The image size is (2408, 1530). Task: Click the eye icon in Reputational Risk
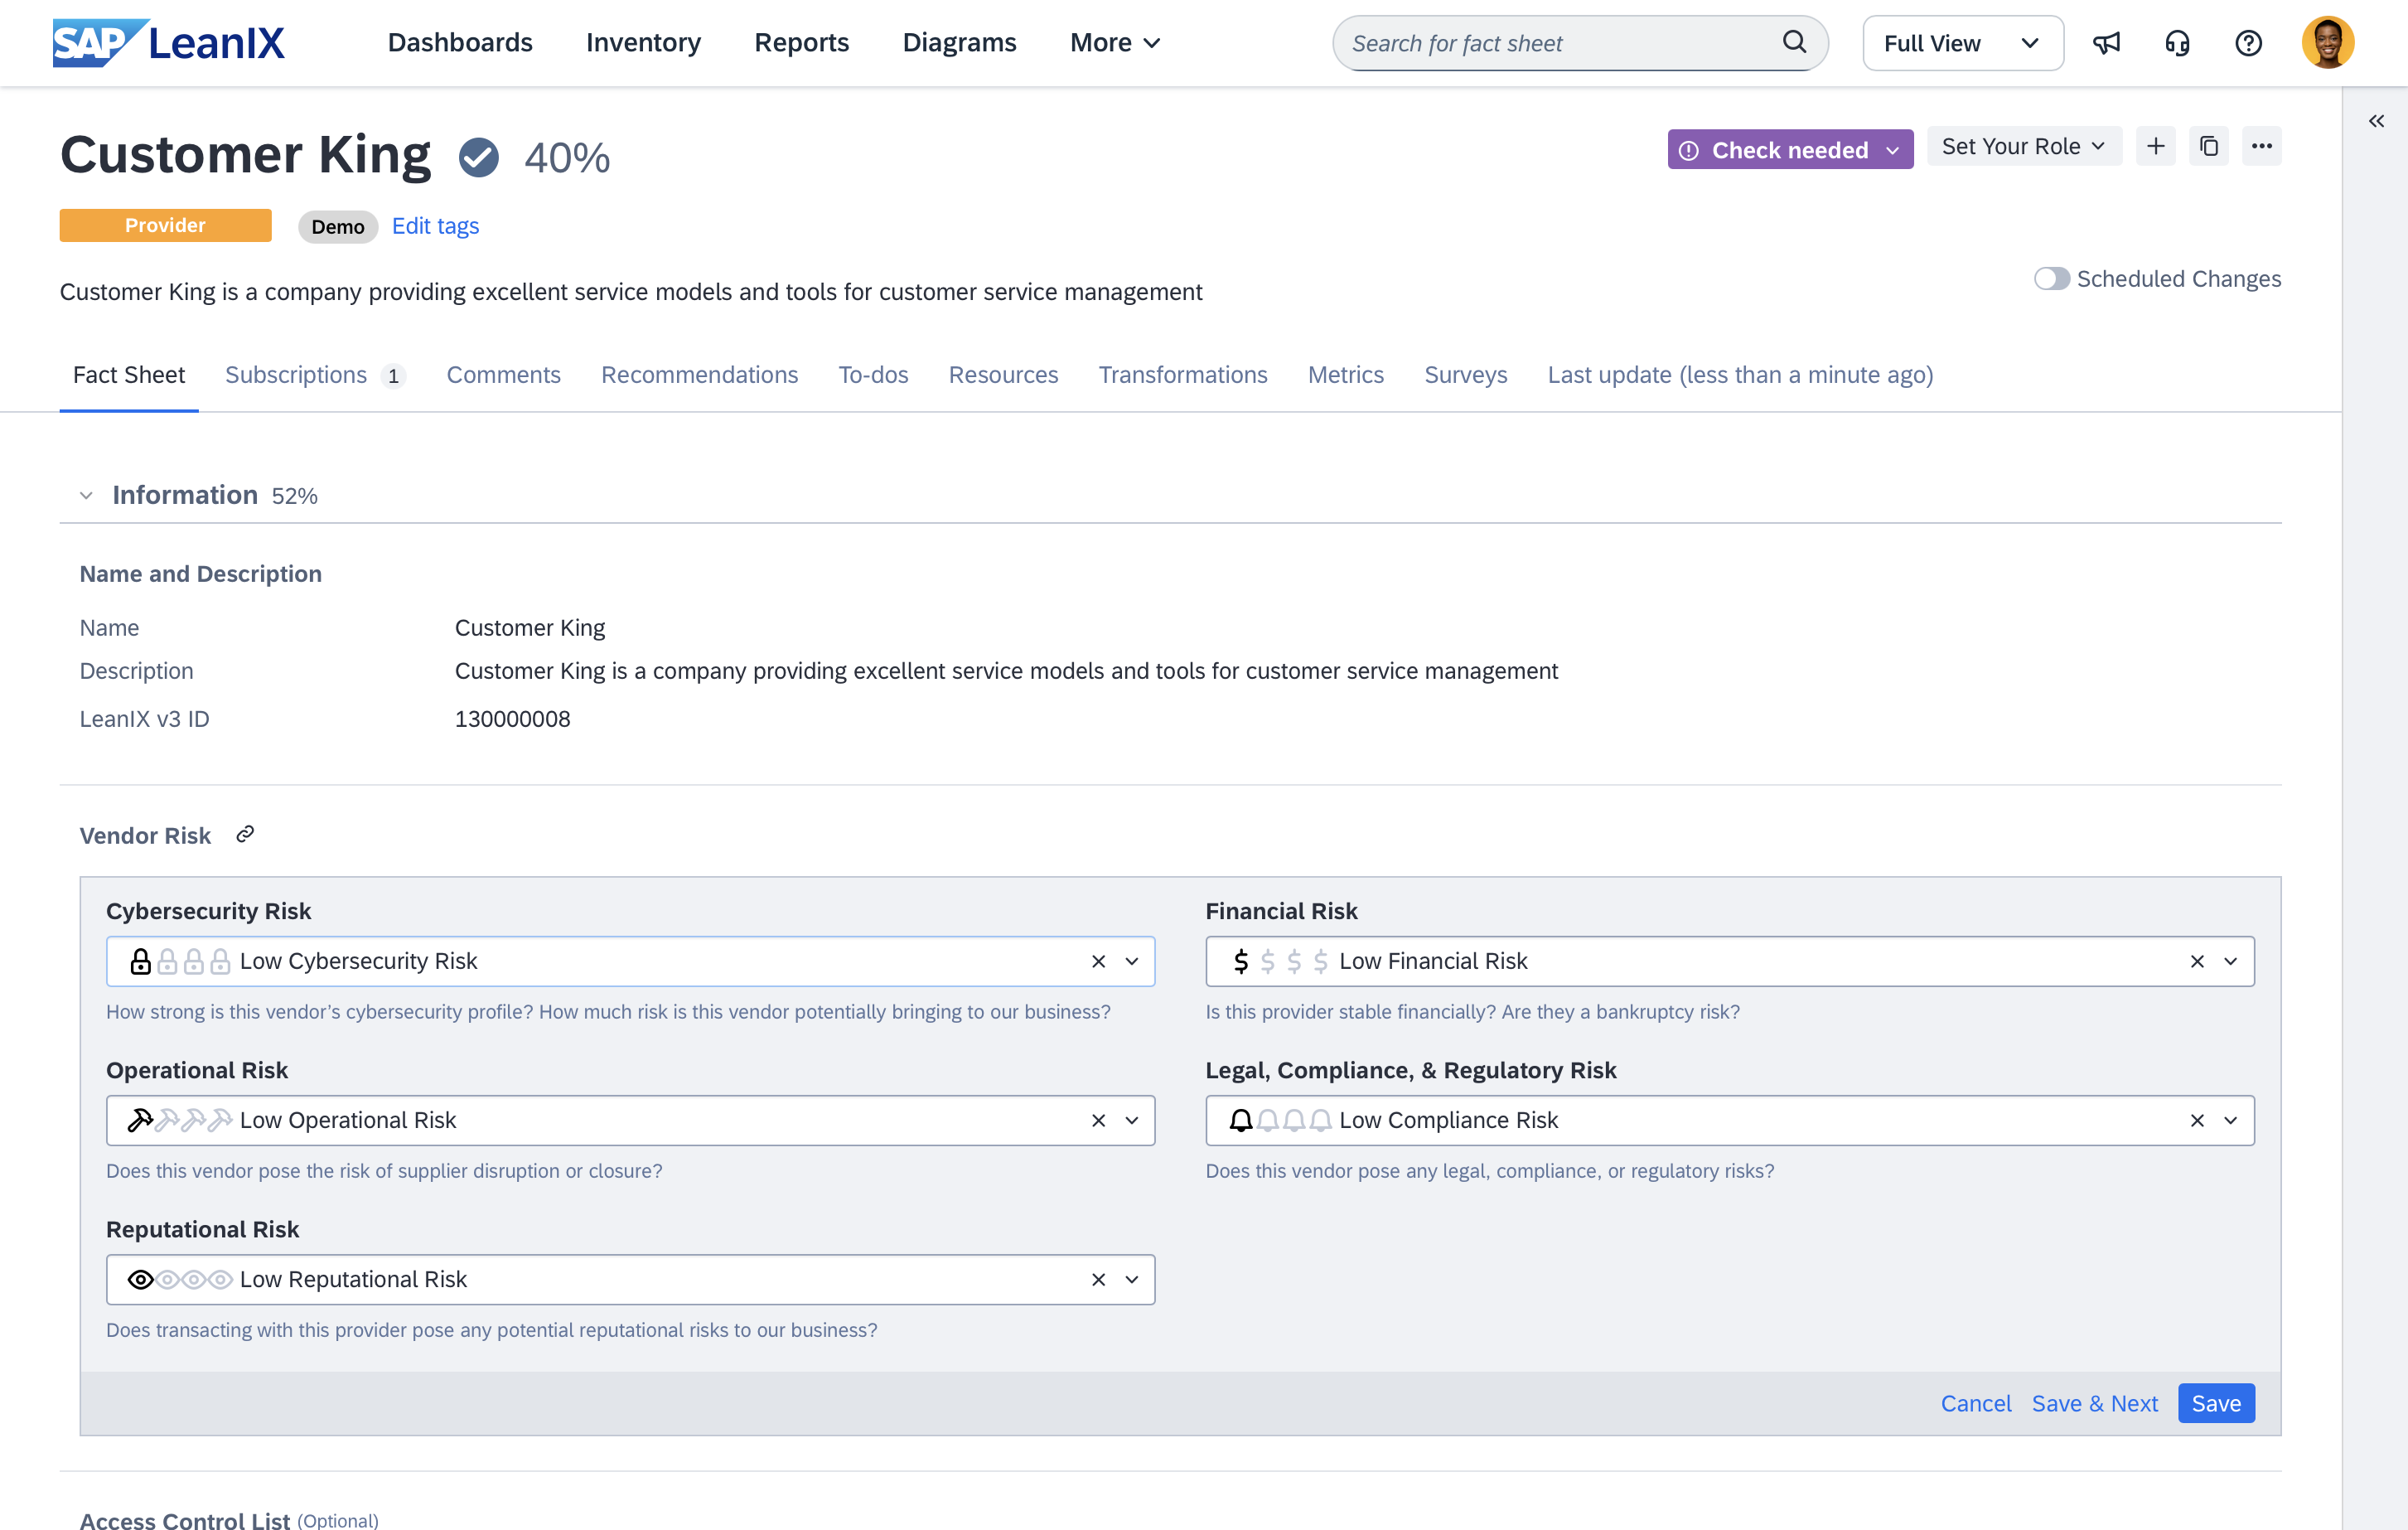point(141,1279)
